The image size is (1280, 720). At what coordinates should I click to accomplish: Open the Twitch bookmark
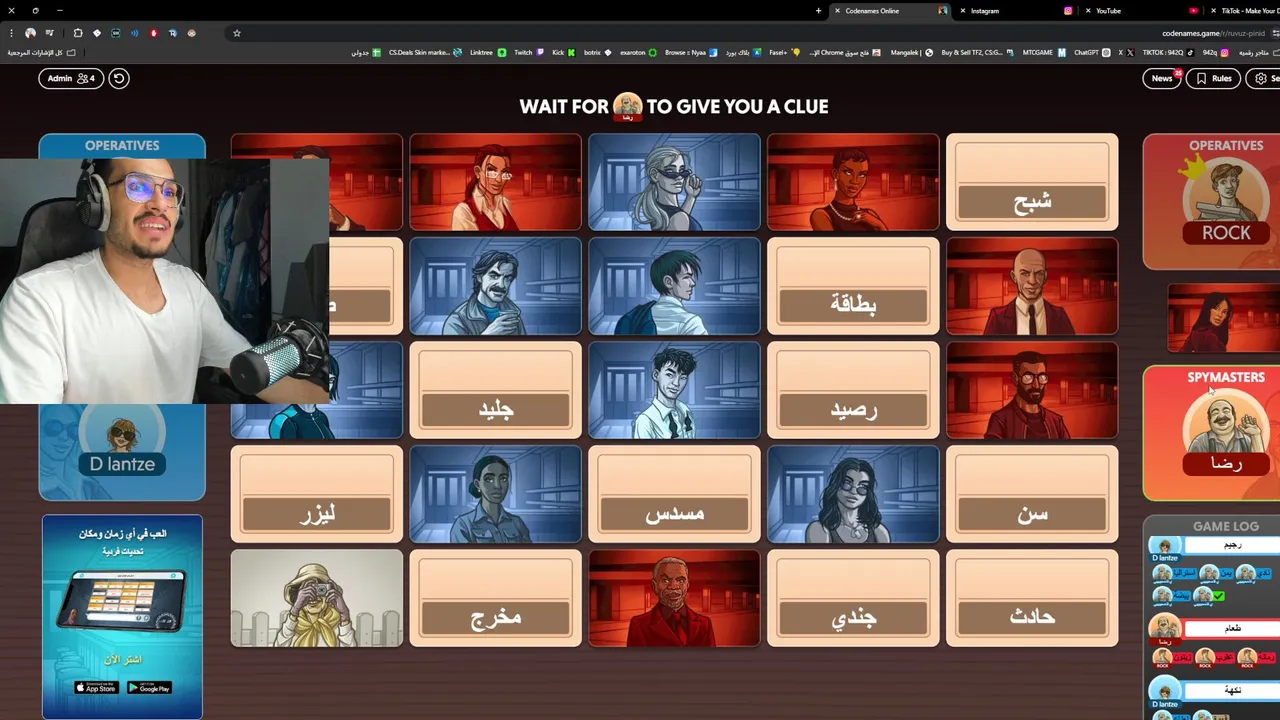[x=529, y=52]
